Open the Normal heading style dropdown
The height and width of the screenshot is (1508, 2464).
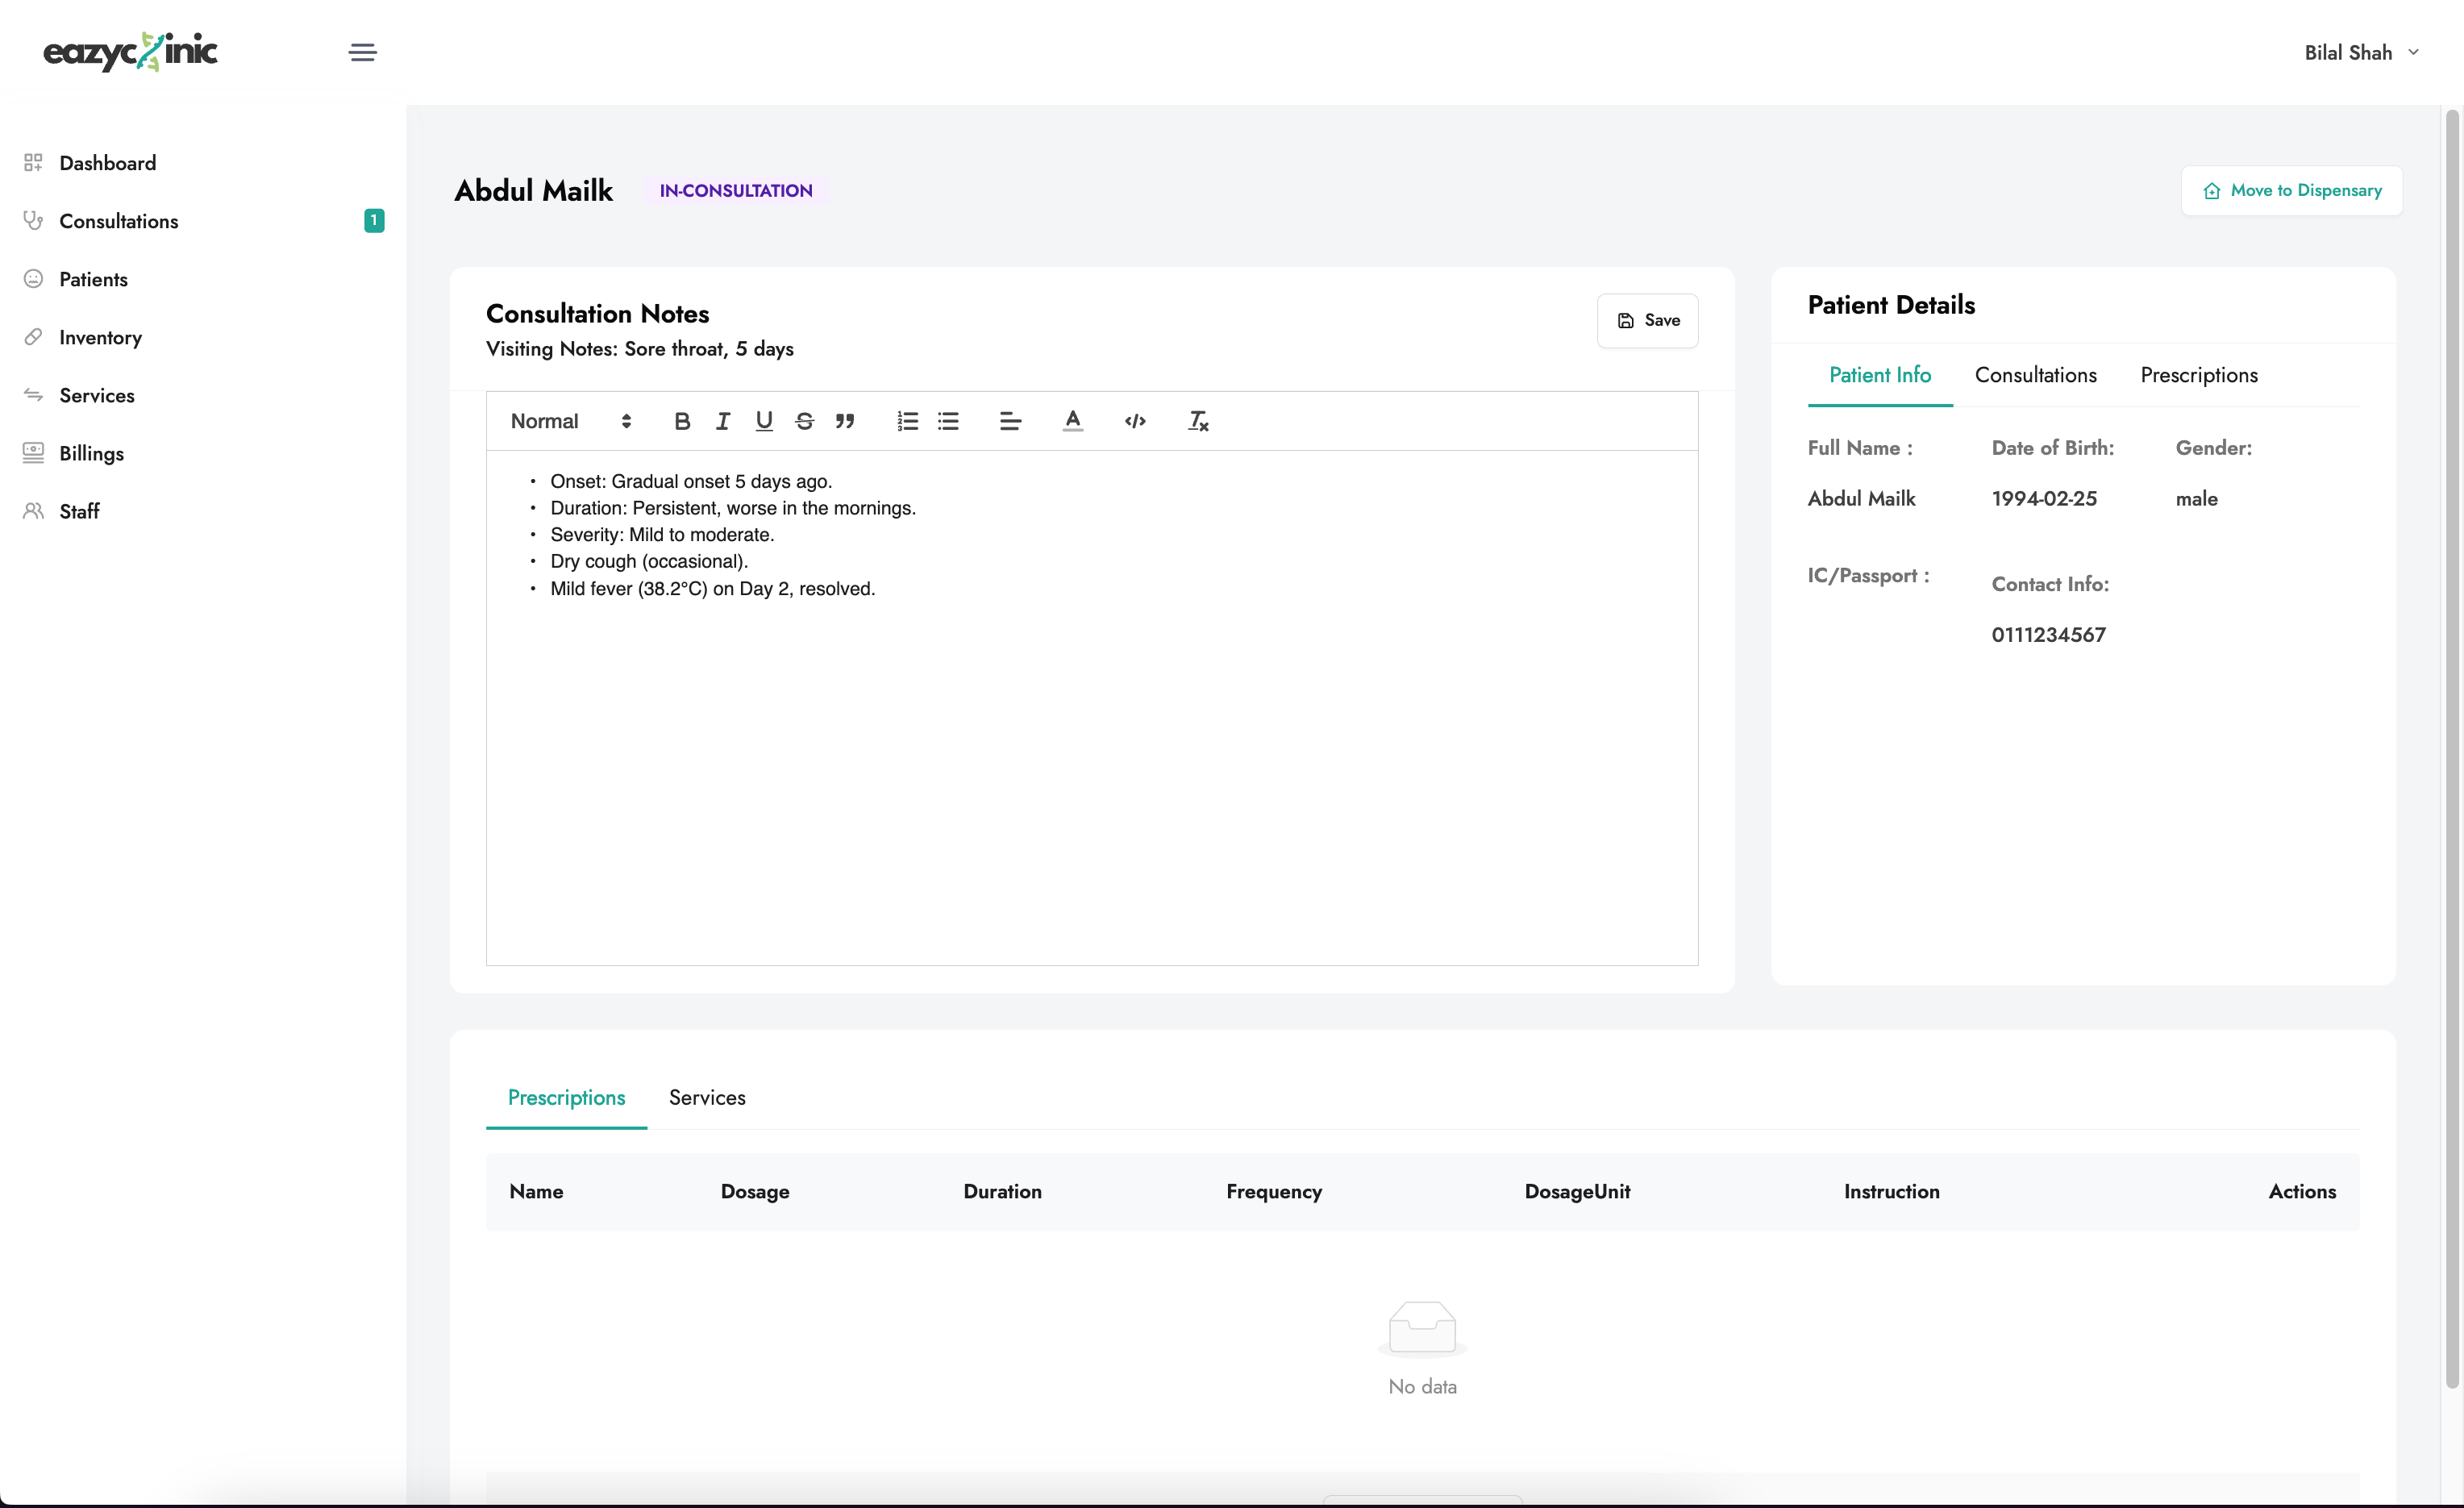[571, 421]
